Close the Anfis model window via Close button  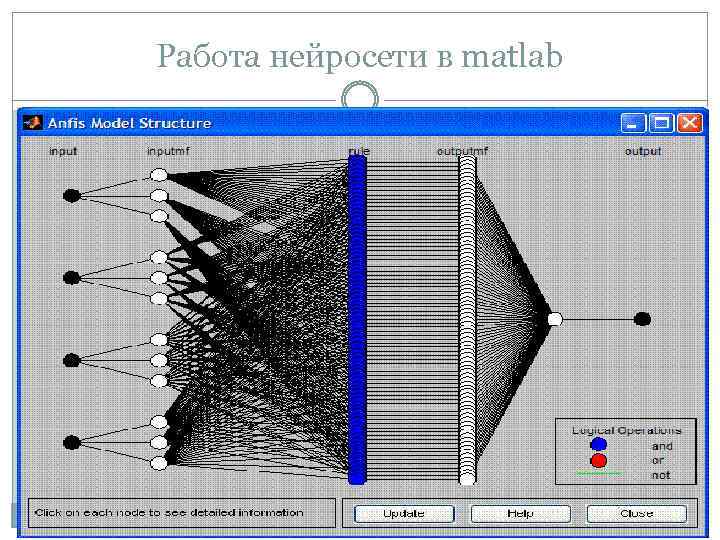point(637,513)
